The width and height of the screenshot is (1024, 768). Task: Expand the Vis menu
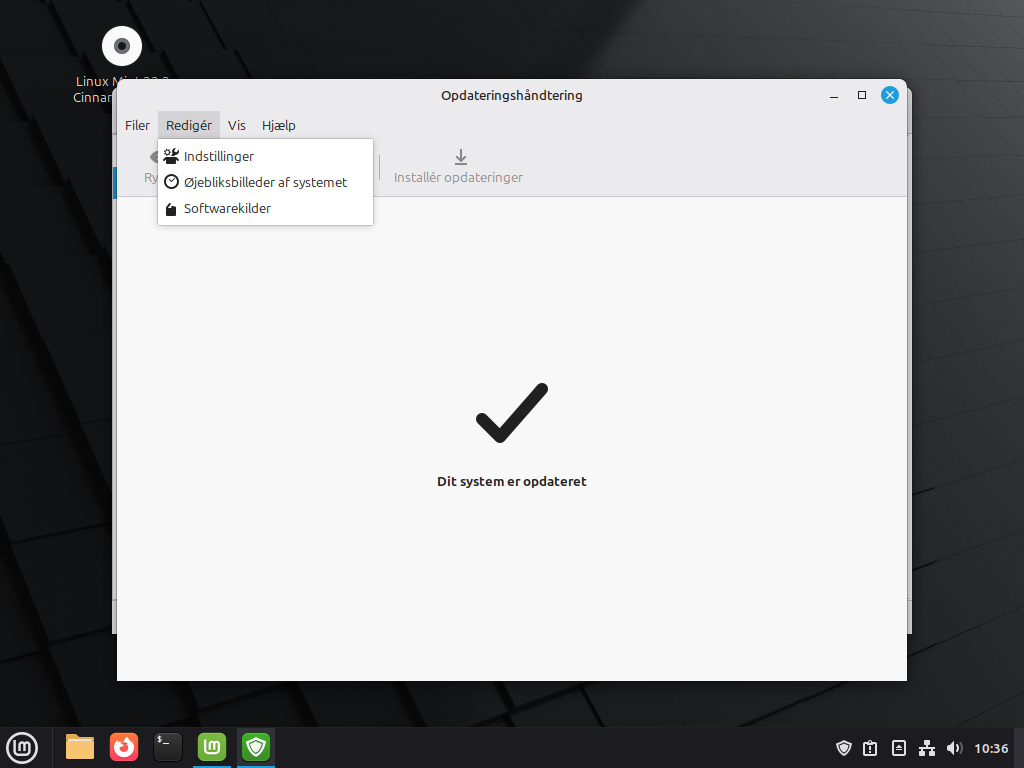[237, 125]
